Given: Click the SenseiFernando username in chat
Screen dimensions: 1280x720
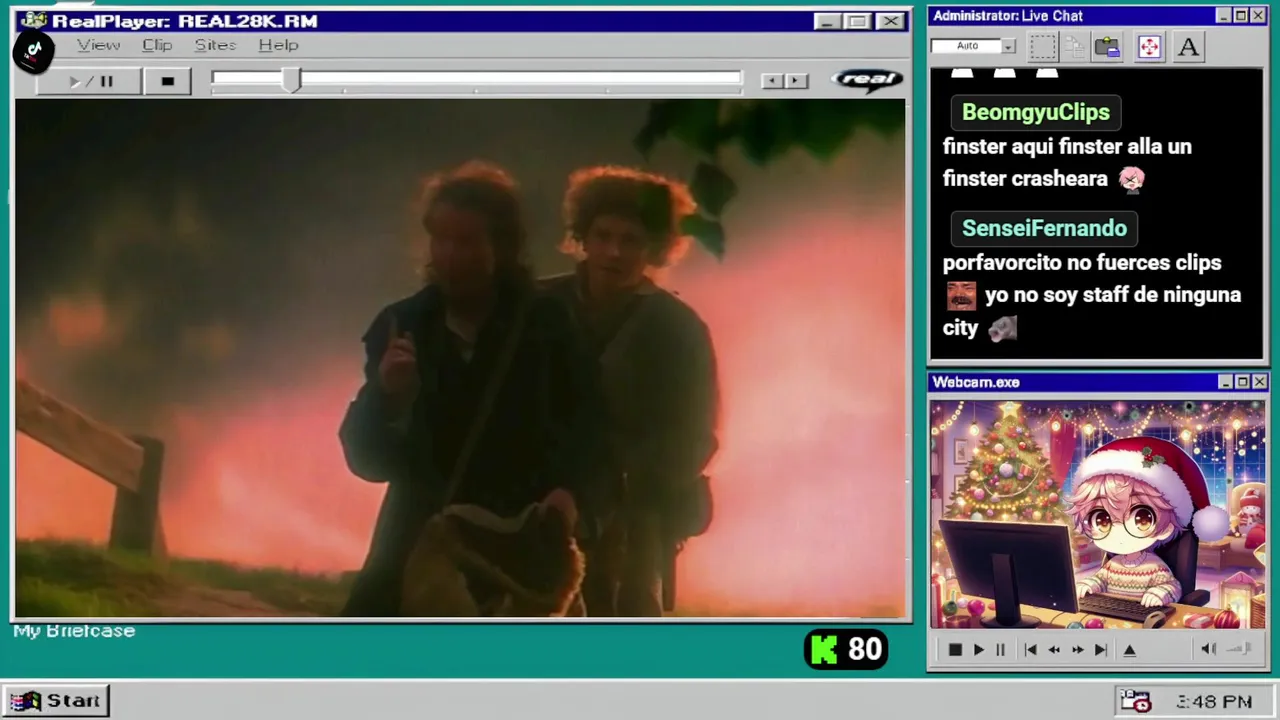Looking at the screenshot, I should [x=1044, y=228].
